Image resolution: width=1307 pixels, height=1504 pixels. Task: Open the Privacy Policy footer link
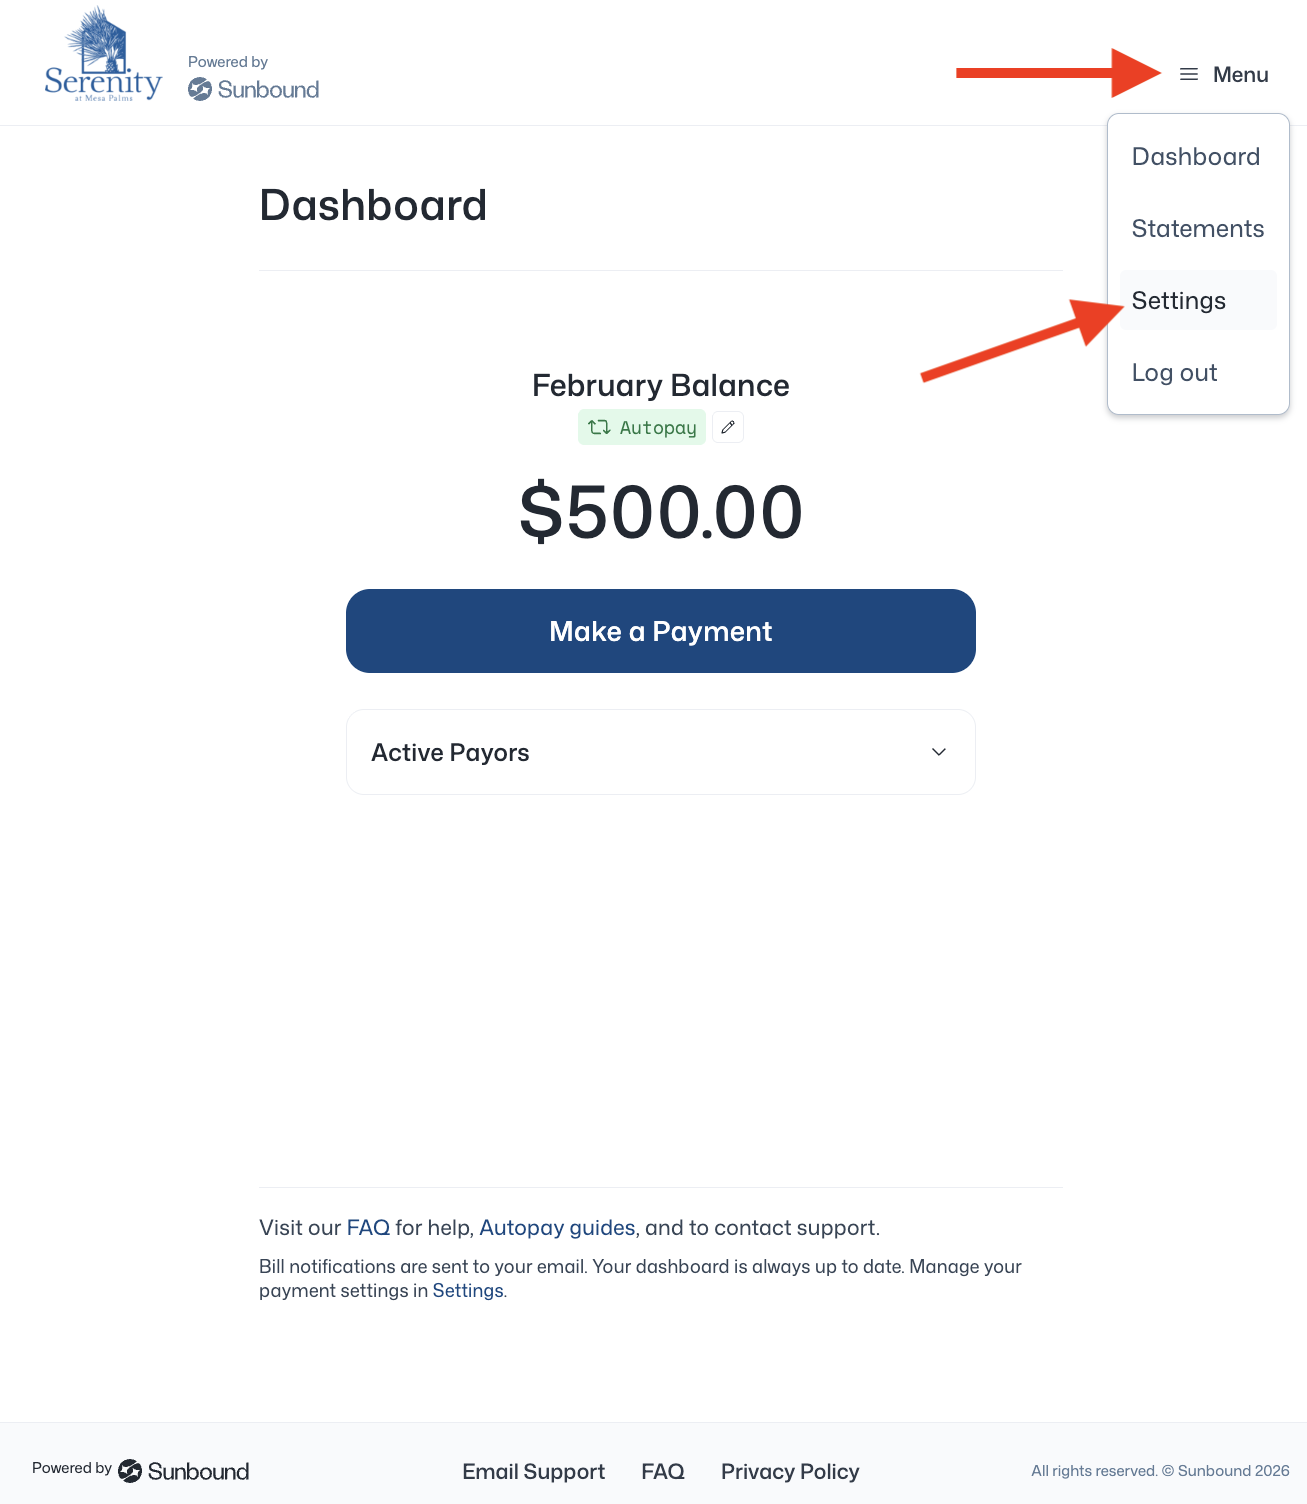[790, 1471]
